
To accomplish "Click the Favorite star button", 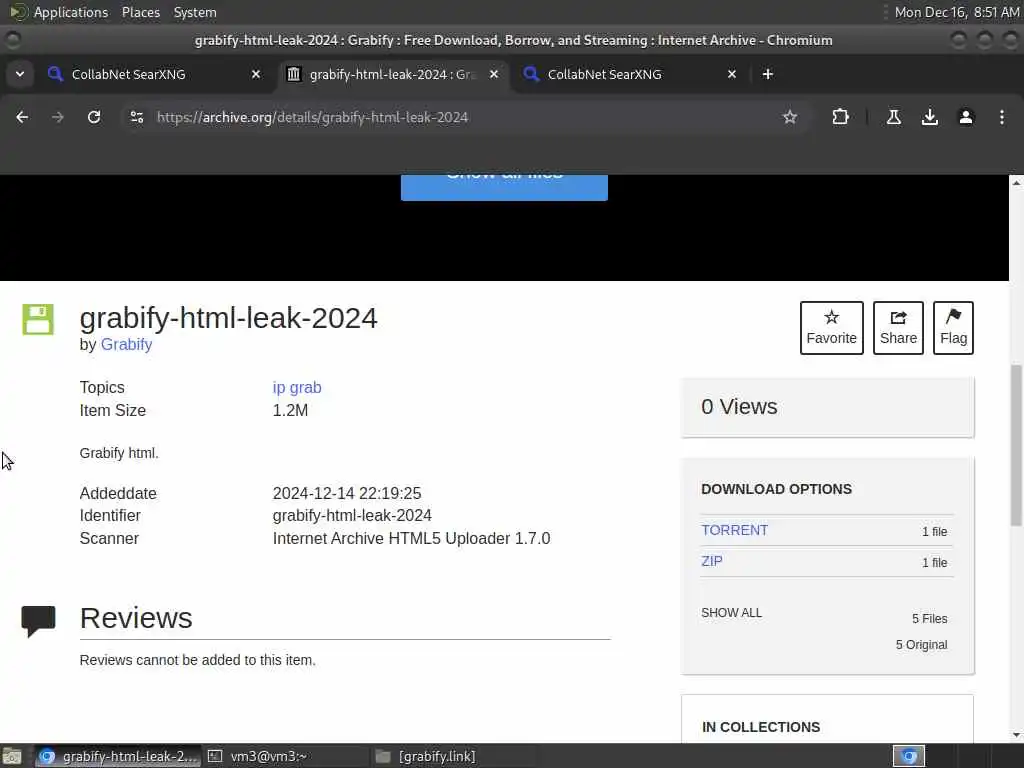I will tap(831, 328).
